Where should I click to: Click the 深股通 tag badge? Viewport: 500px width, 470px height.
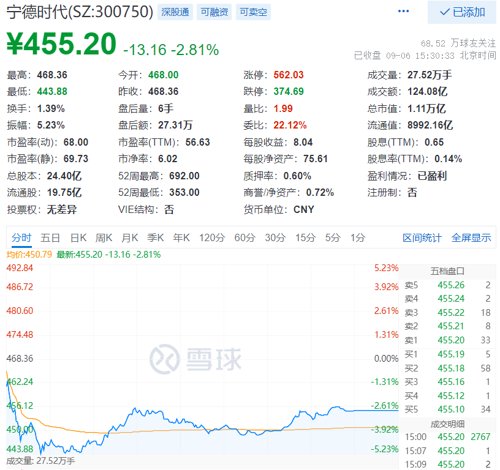[x=175, y=12]
